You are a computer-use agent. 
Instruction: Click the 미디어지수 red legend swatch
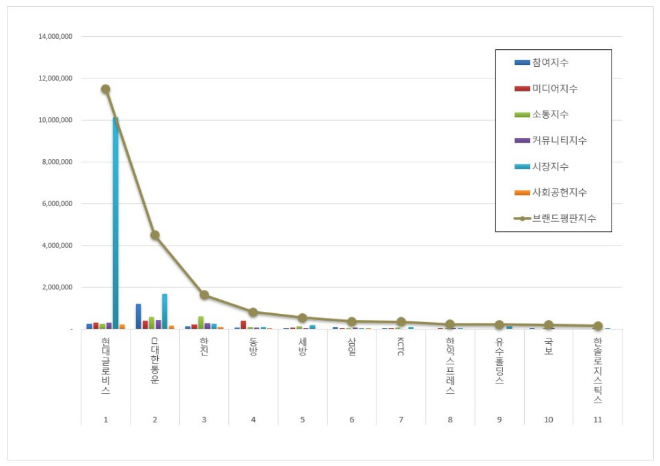521,89
